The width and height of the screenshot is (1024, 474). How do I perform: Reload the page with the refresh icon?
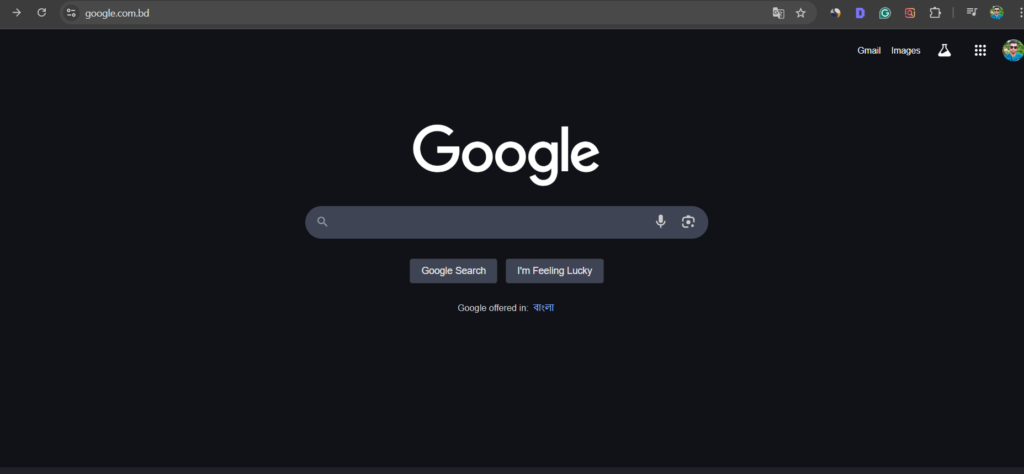pyautogui.click(x=42, y=12)
